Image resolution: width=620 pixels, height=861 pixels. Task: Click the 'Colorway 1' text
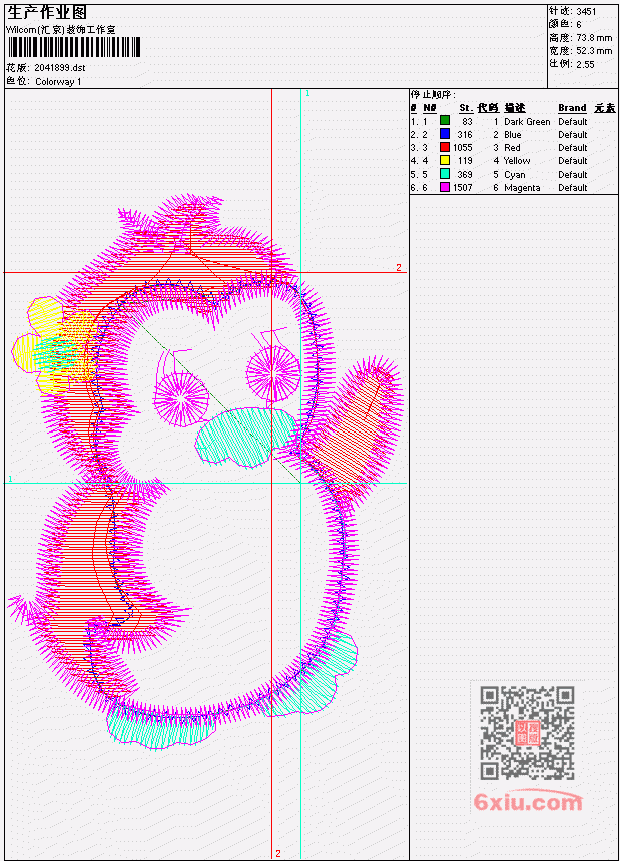(58, 82)
